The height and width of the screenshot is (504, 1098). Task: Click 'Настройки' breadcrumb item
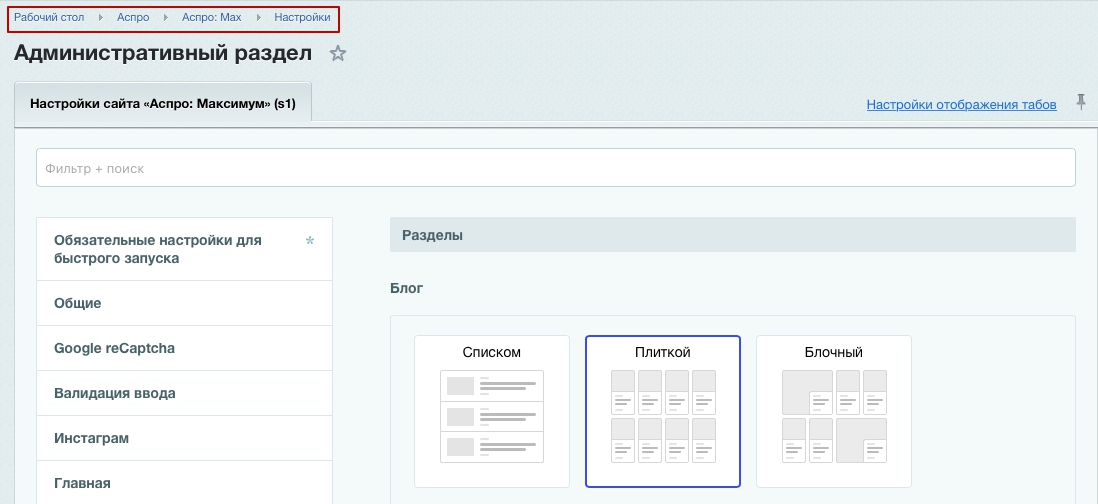tap(302, 18)
